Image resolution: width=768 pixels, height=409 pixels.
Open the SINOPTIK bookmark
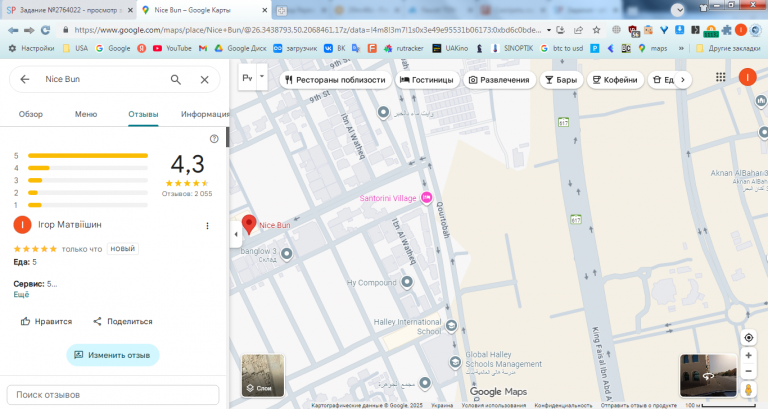point(513,48)
